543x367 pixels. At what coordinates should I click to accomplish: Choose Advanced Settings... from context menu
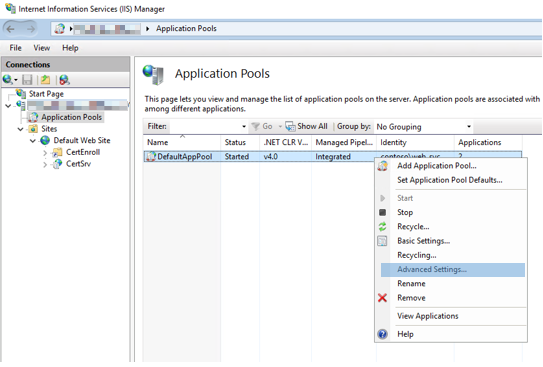[x=453, y=269]
